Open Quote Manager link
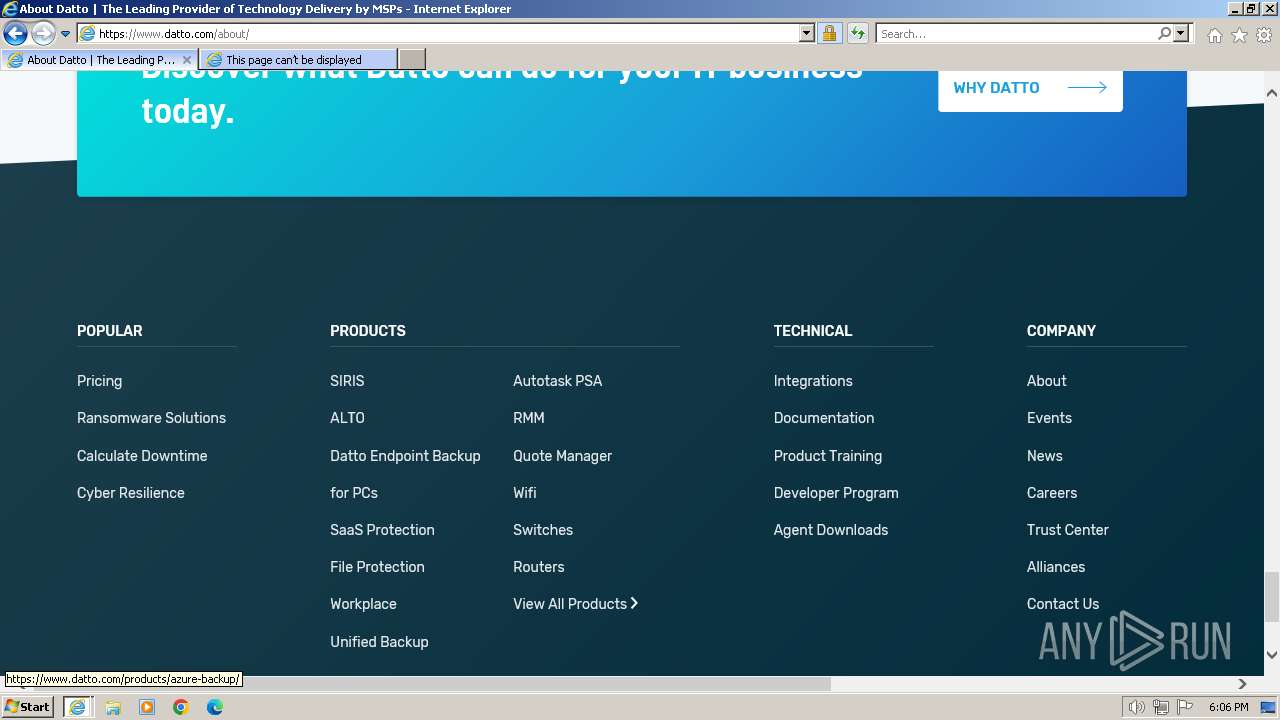 coord(562,456)
